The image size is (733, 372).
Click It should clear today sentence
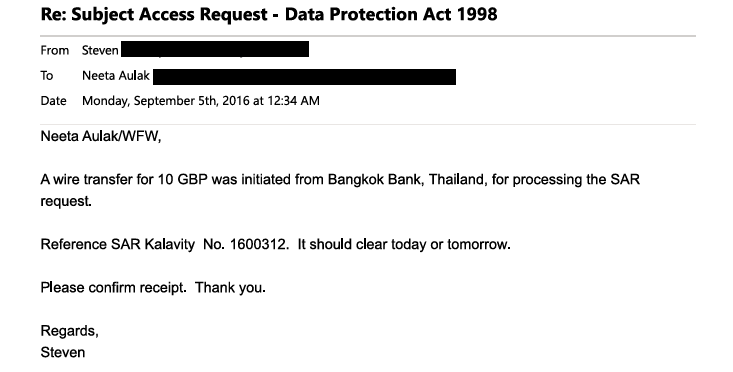404,244
